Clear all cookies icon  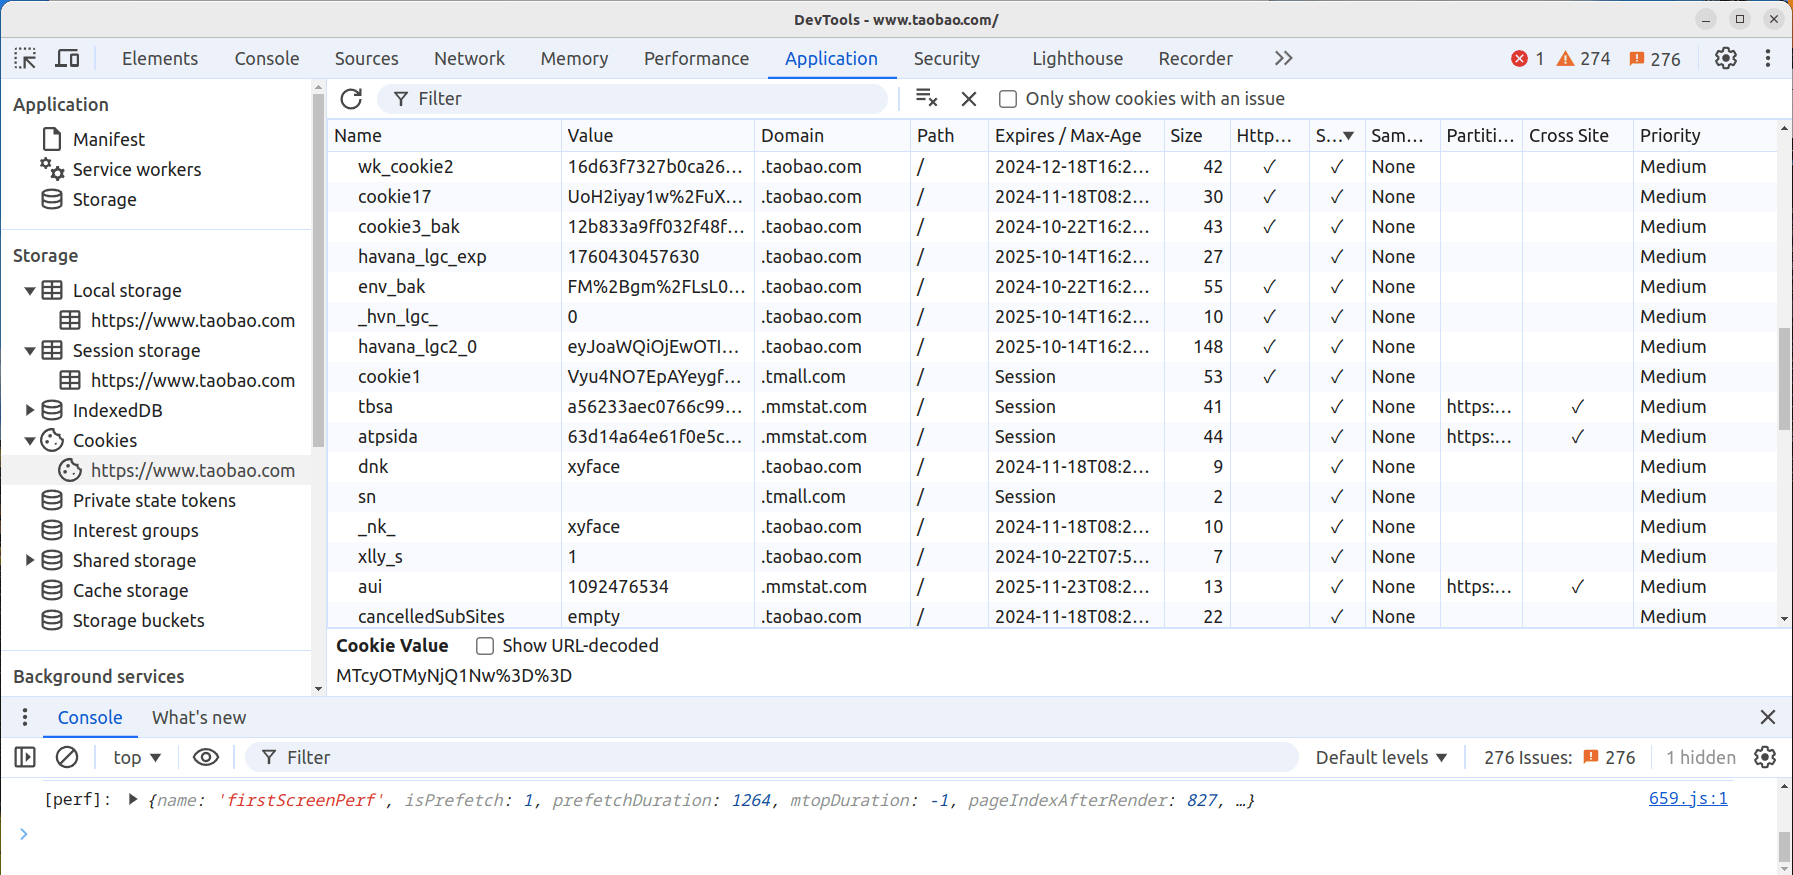click(x=927, y=98)
